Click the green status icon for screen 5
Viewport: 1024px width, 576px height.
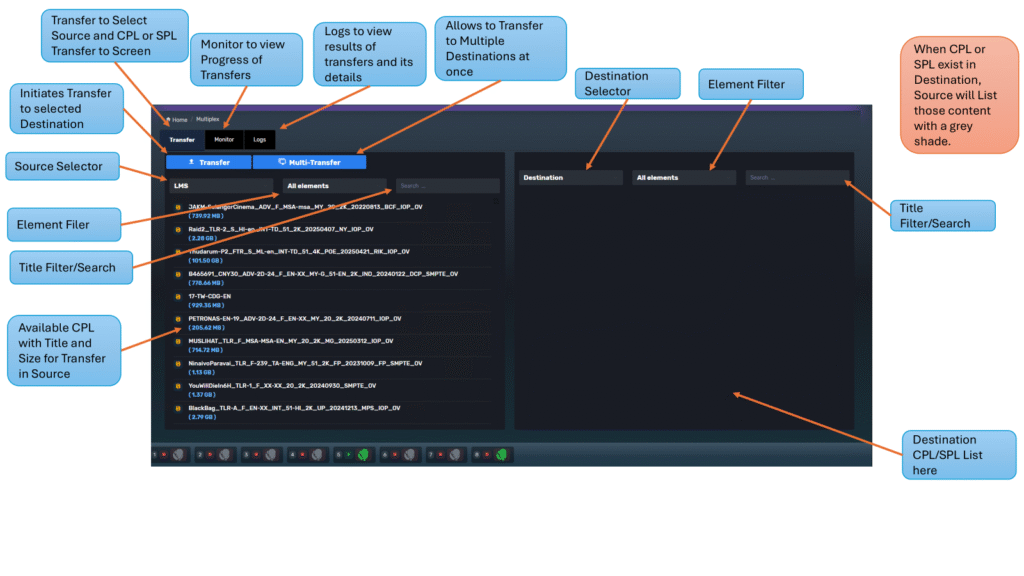pyautogui.click(x=364, y=454)
